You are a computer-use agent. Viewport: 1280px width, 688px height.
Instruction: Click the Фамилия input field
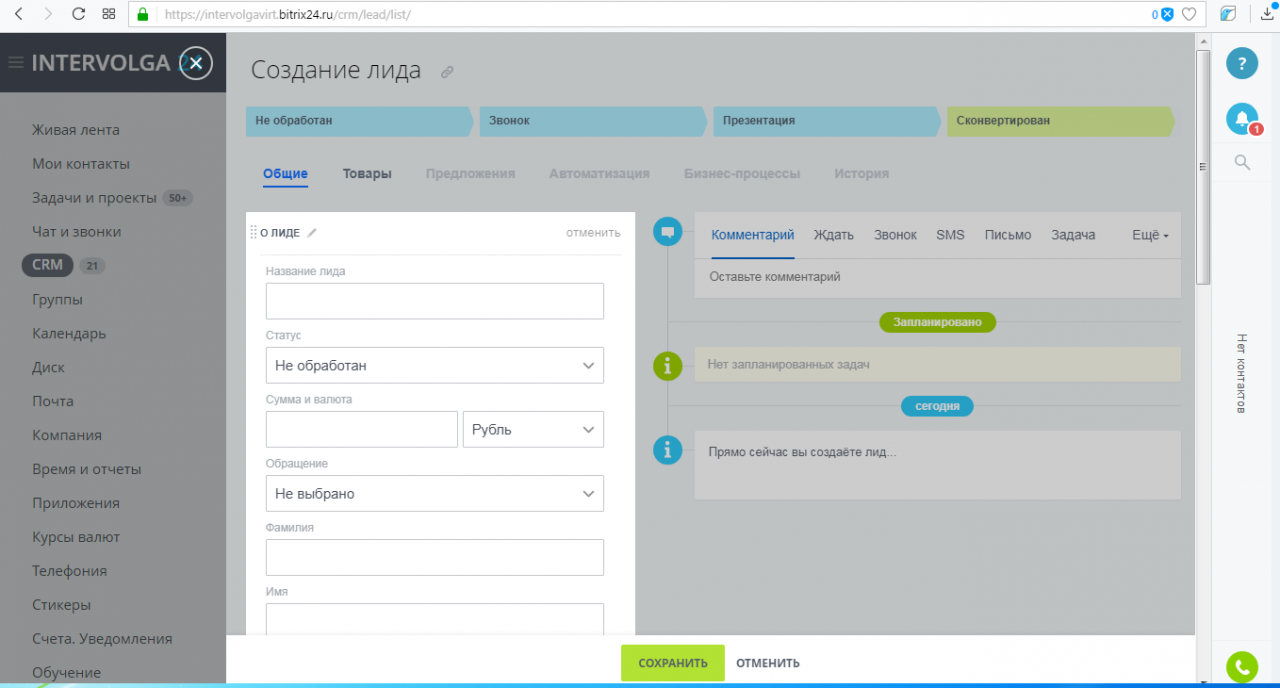(435, 557)
